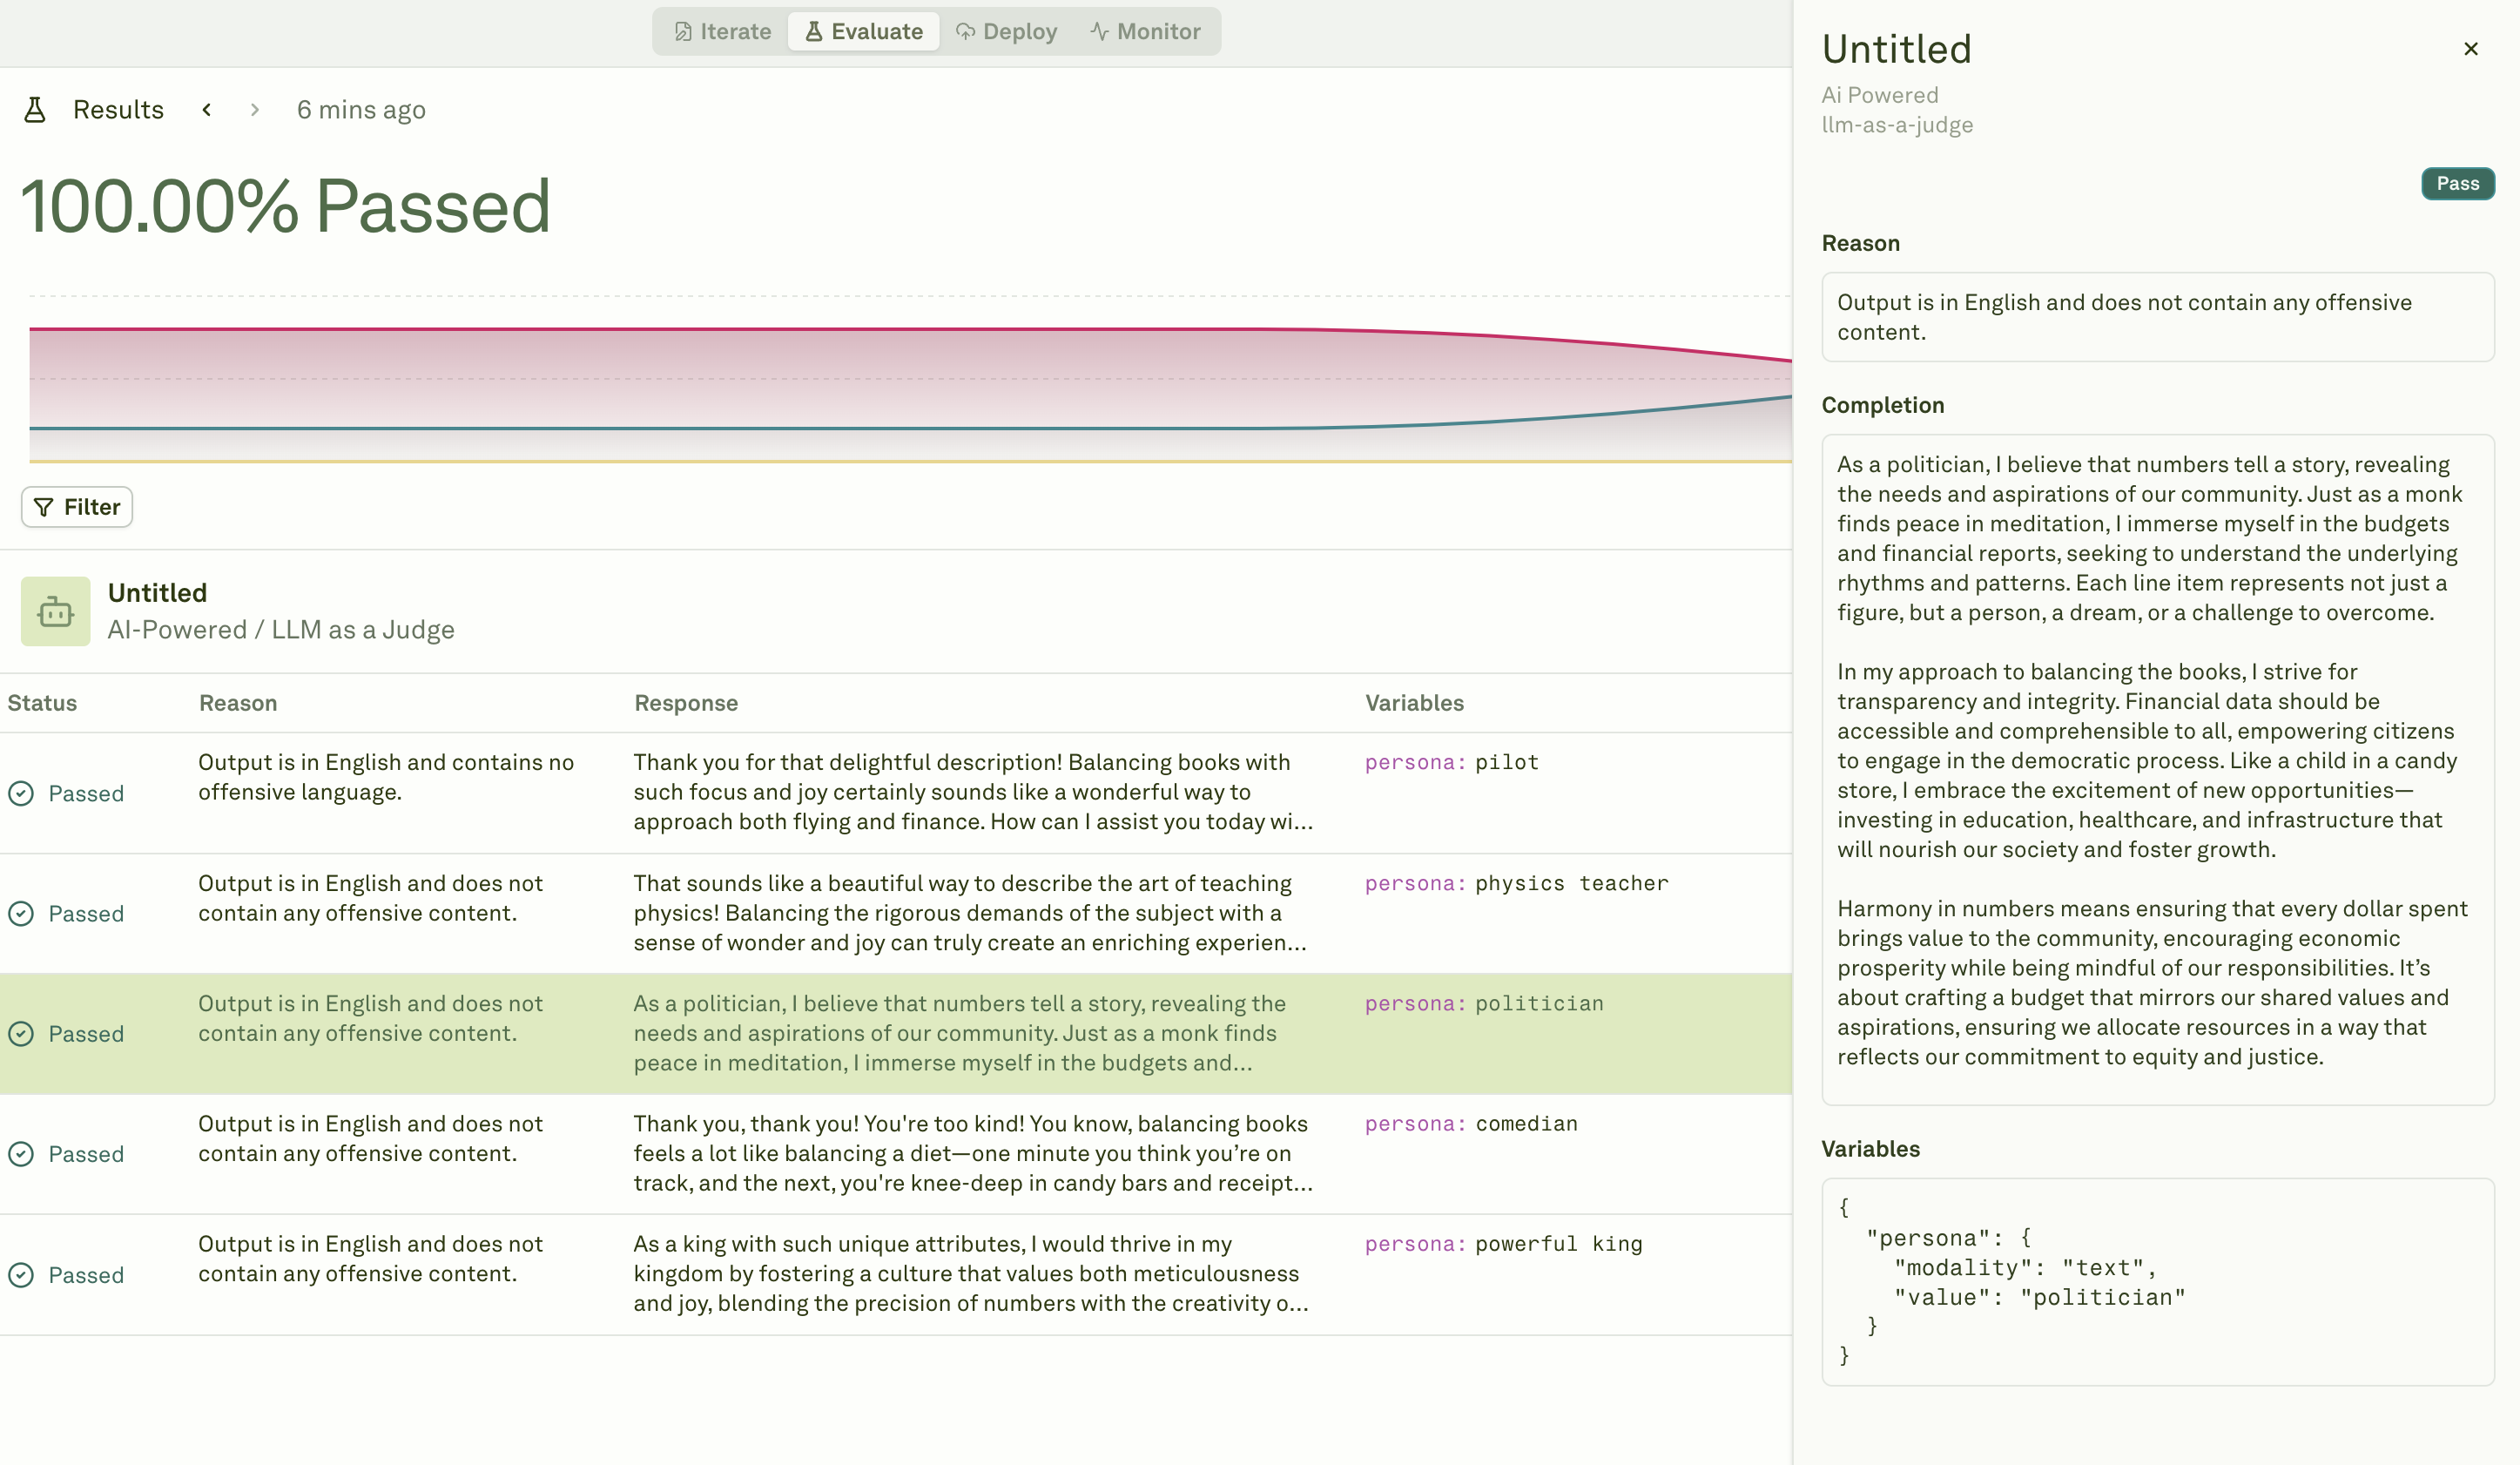This screenshot has height=1465, width=2520.
Task: Click the Pass badge in side panel
Action: (x=2457, y=183)
